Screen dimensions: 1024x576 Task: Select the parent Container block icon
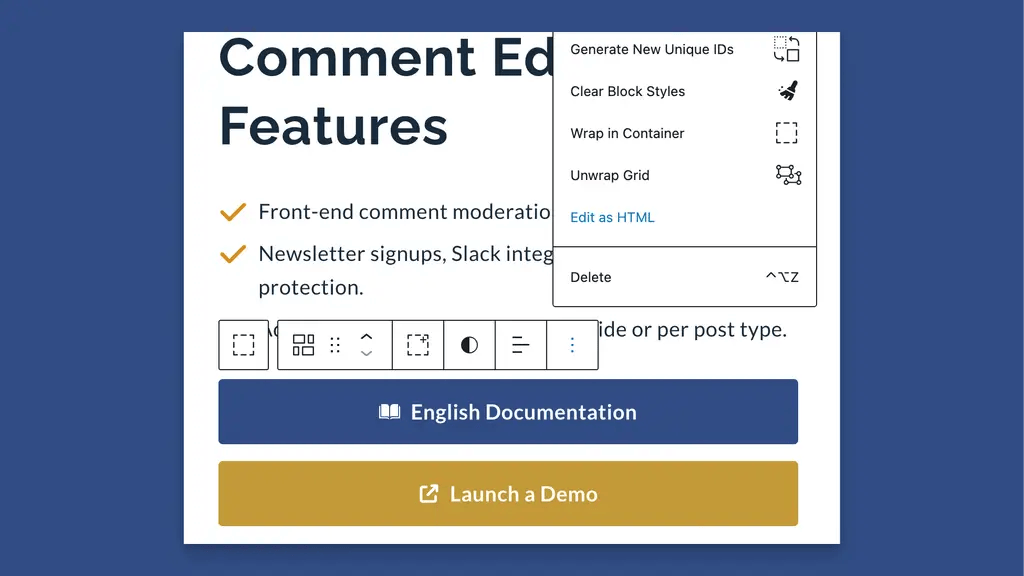click(243, 344)
